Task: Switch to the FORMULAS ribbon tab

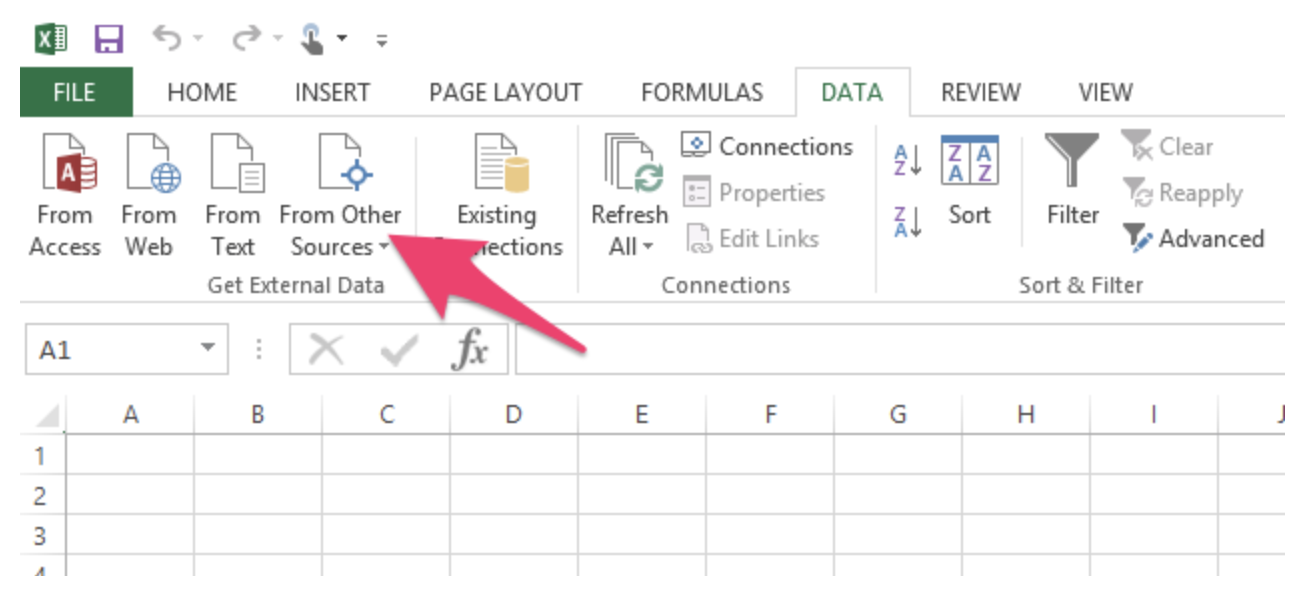Action: click(701, 93)
